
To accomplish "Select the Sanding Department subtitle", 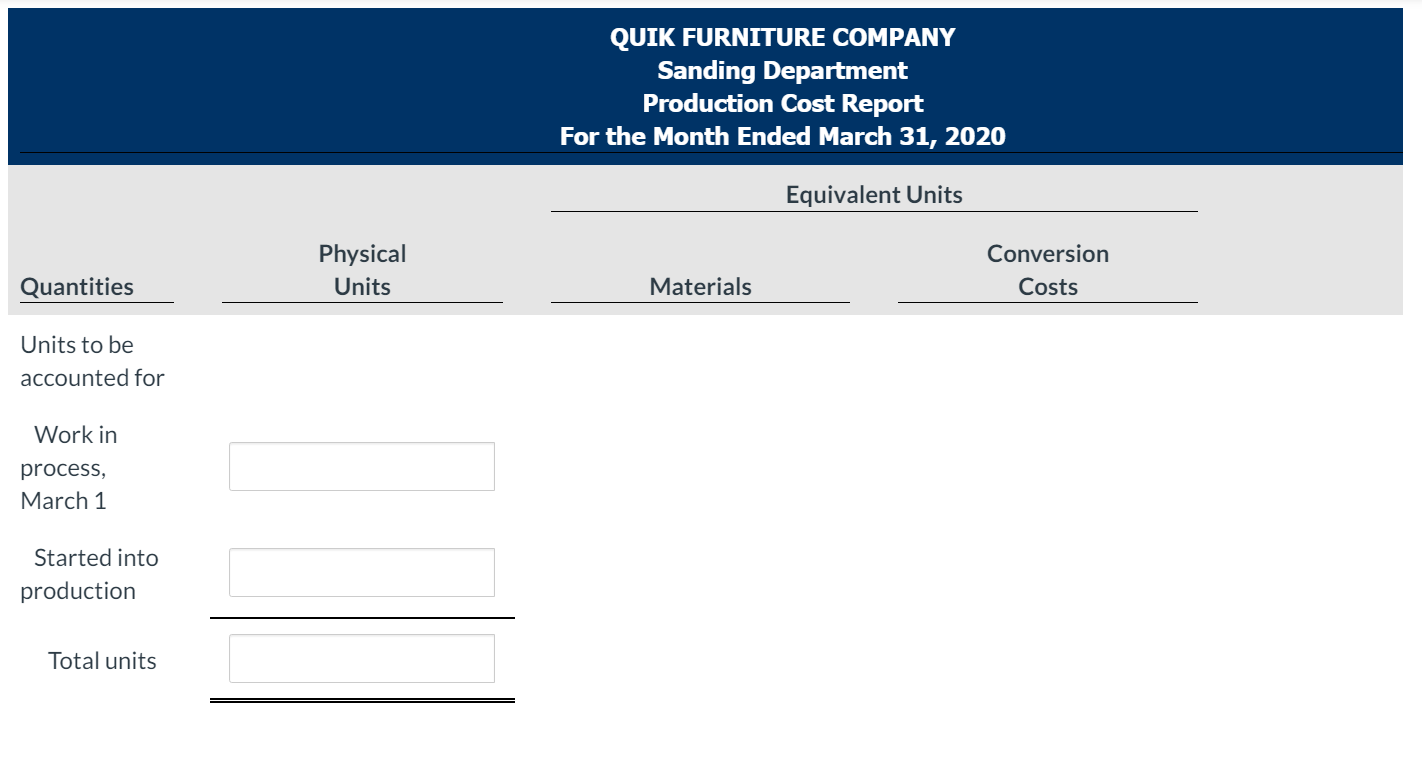I will (x=781, y=70).
